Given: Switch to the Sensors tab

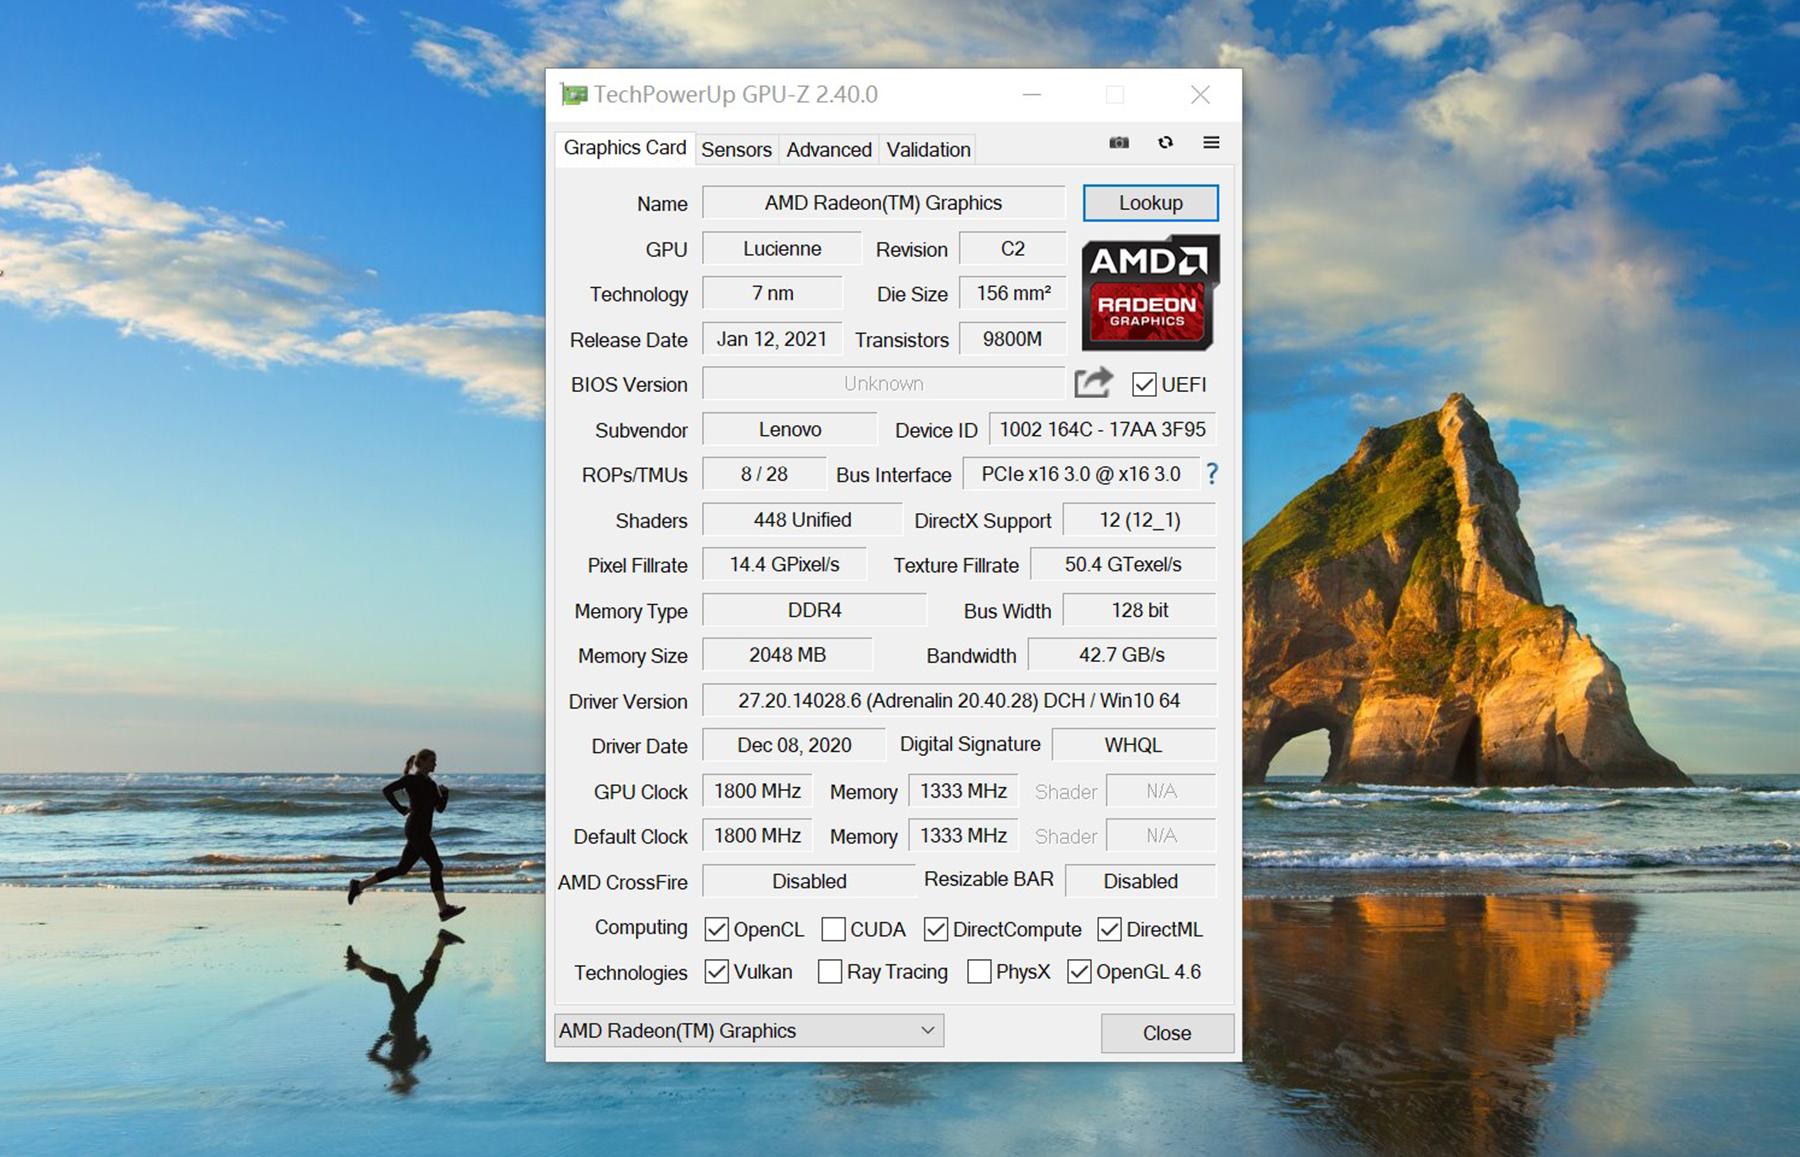Looking at the screenshot, I should pyautogui.click(x=736, y=150).
